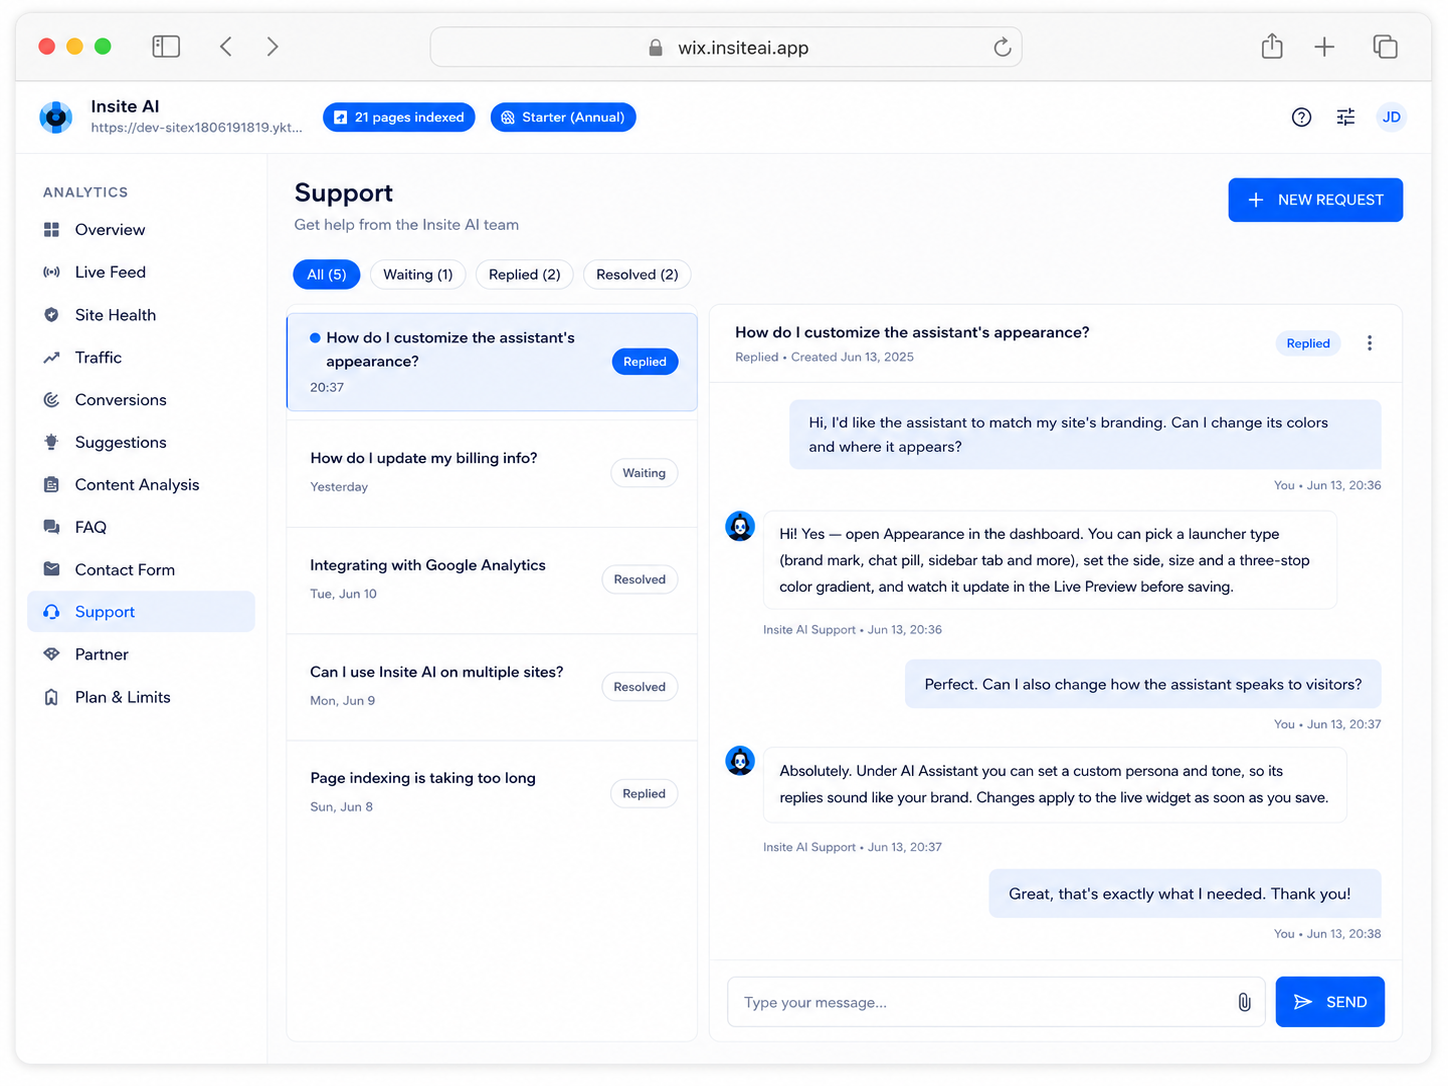Viewport: 1448px width, 1086px height.
Task: Click the 21 pages indexed badge
Action: pyautogui.click(x=399, y=117)
